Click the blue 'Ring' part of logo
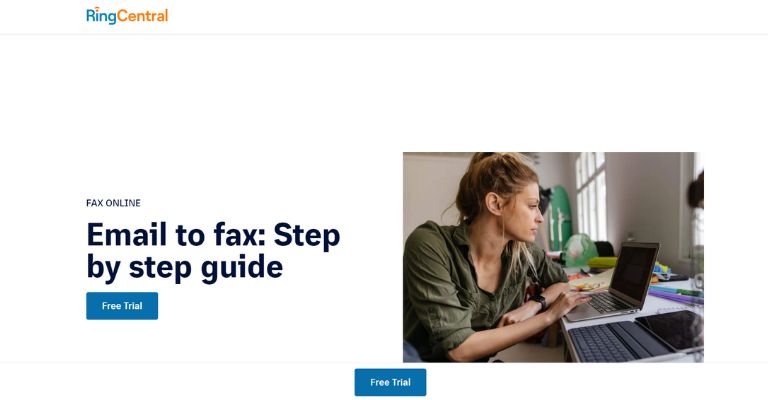 tap(101, 16)
